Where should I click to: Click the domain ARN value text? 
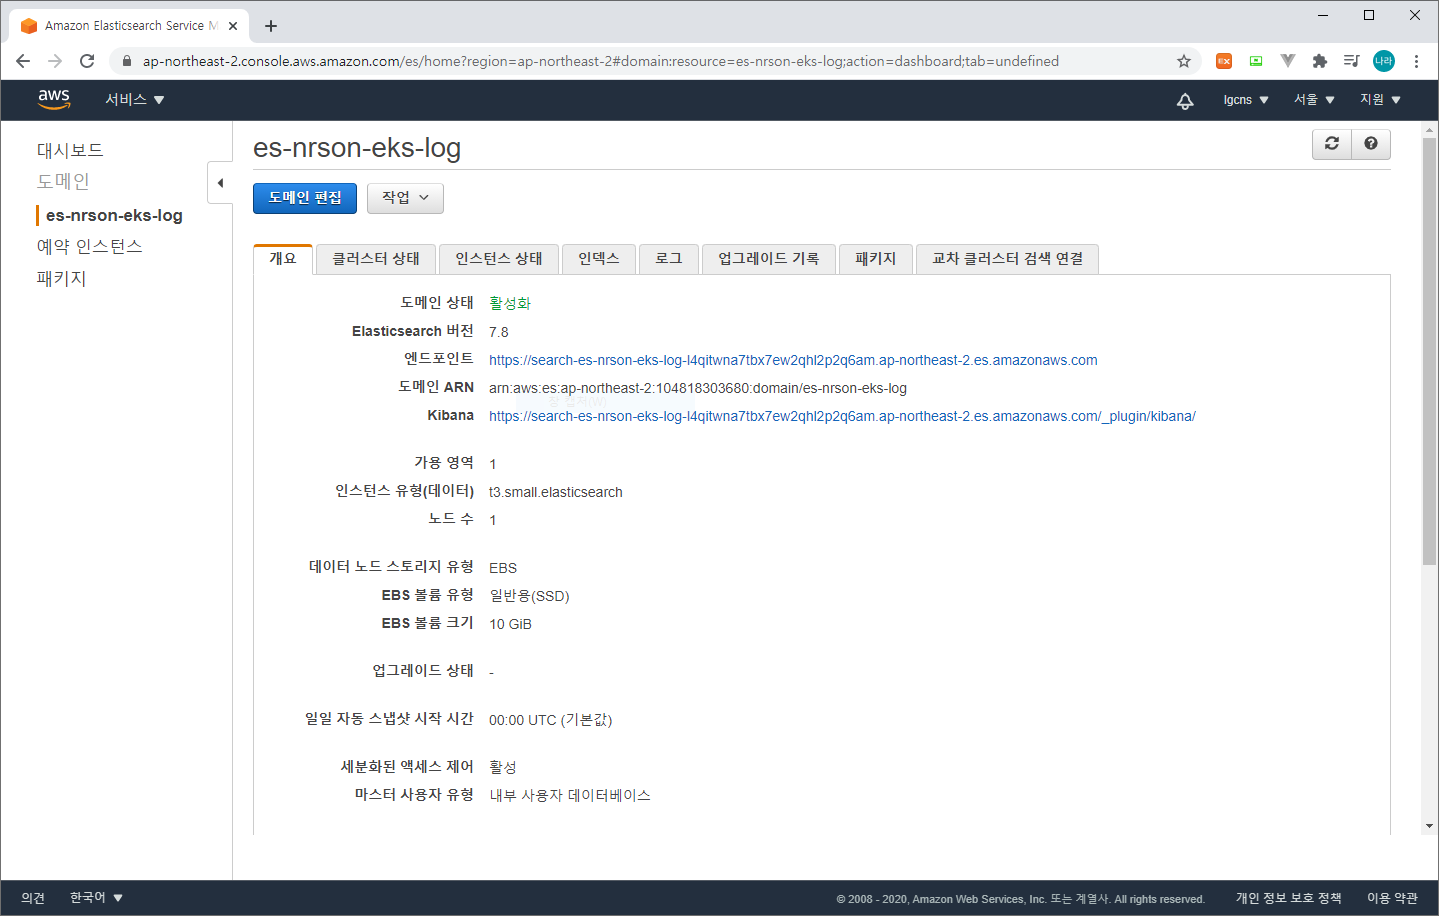pos(698,388)
